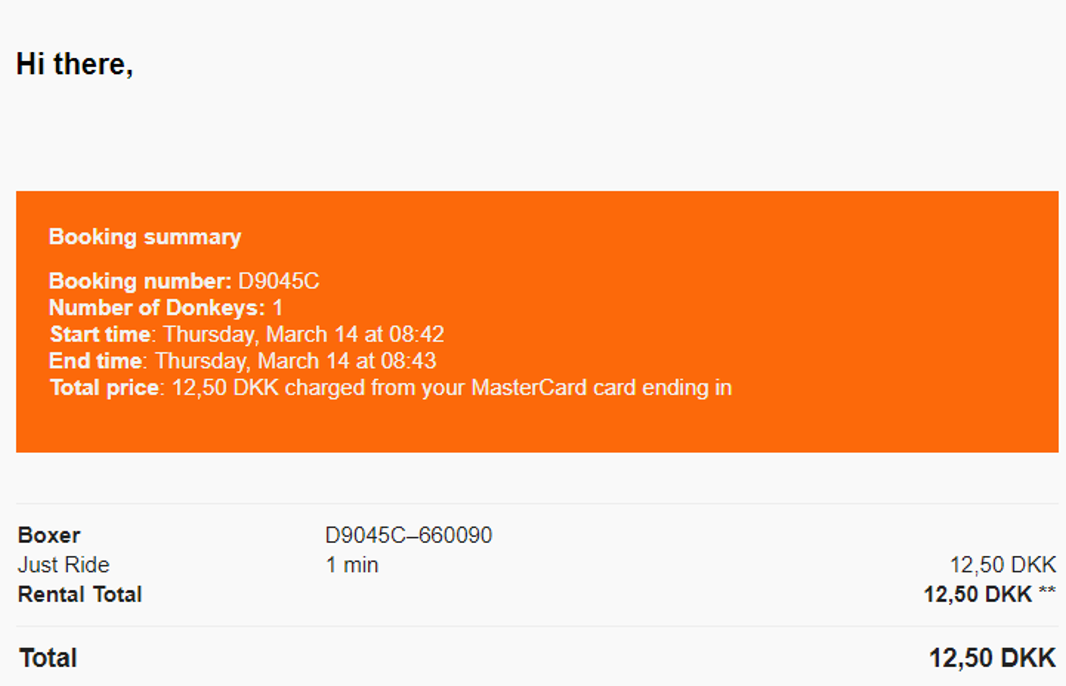Select the Number of Donkeys line
Viewport: 1066px width, 686px height.
tap(166, 307)
